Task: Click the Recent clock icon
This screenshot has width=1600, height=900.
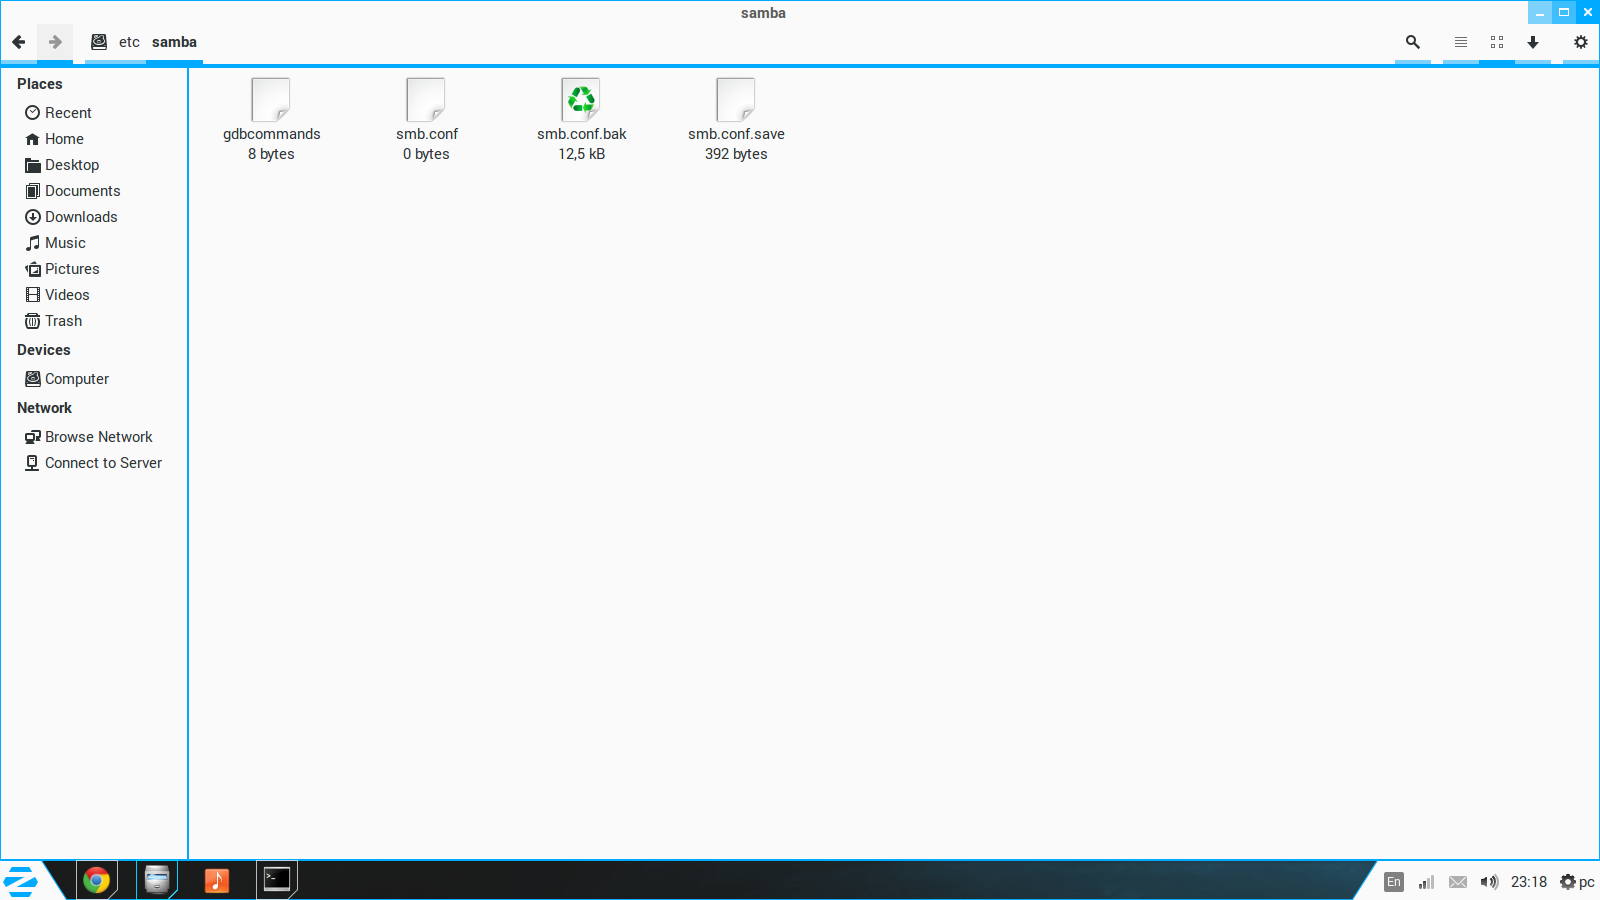Action: 33,113
